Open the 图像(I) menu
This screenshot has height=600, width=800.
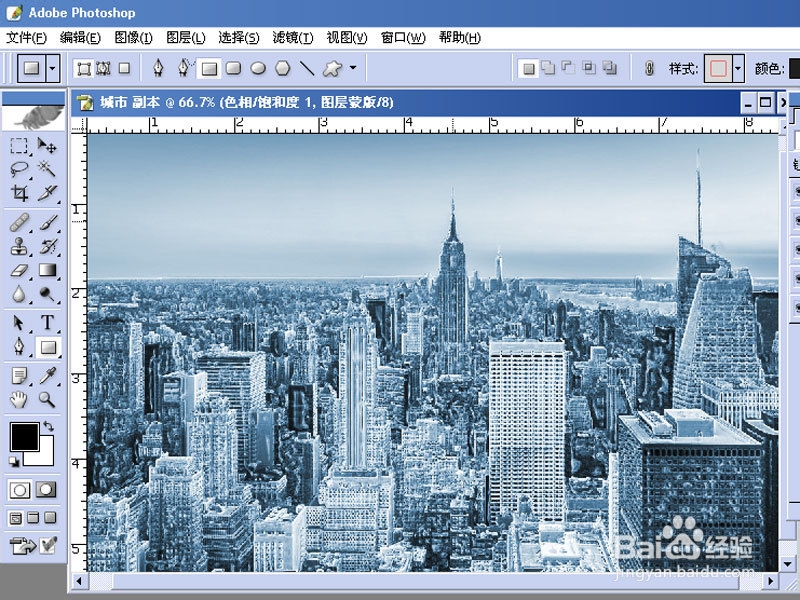point(133,38)
